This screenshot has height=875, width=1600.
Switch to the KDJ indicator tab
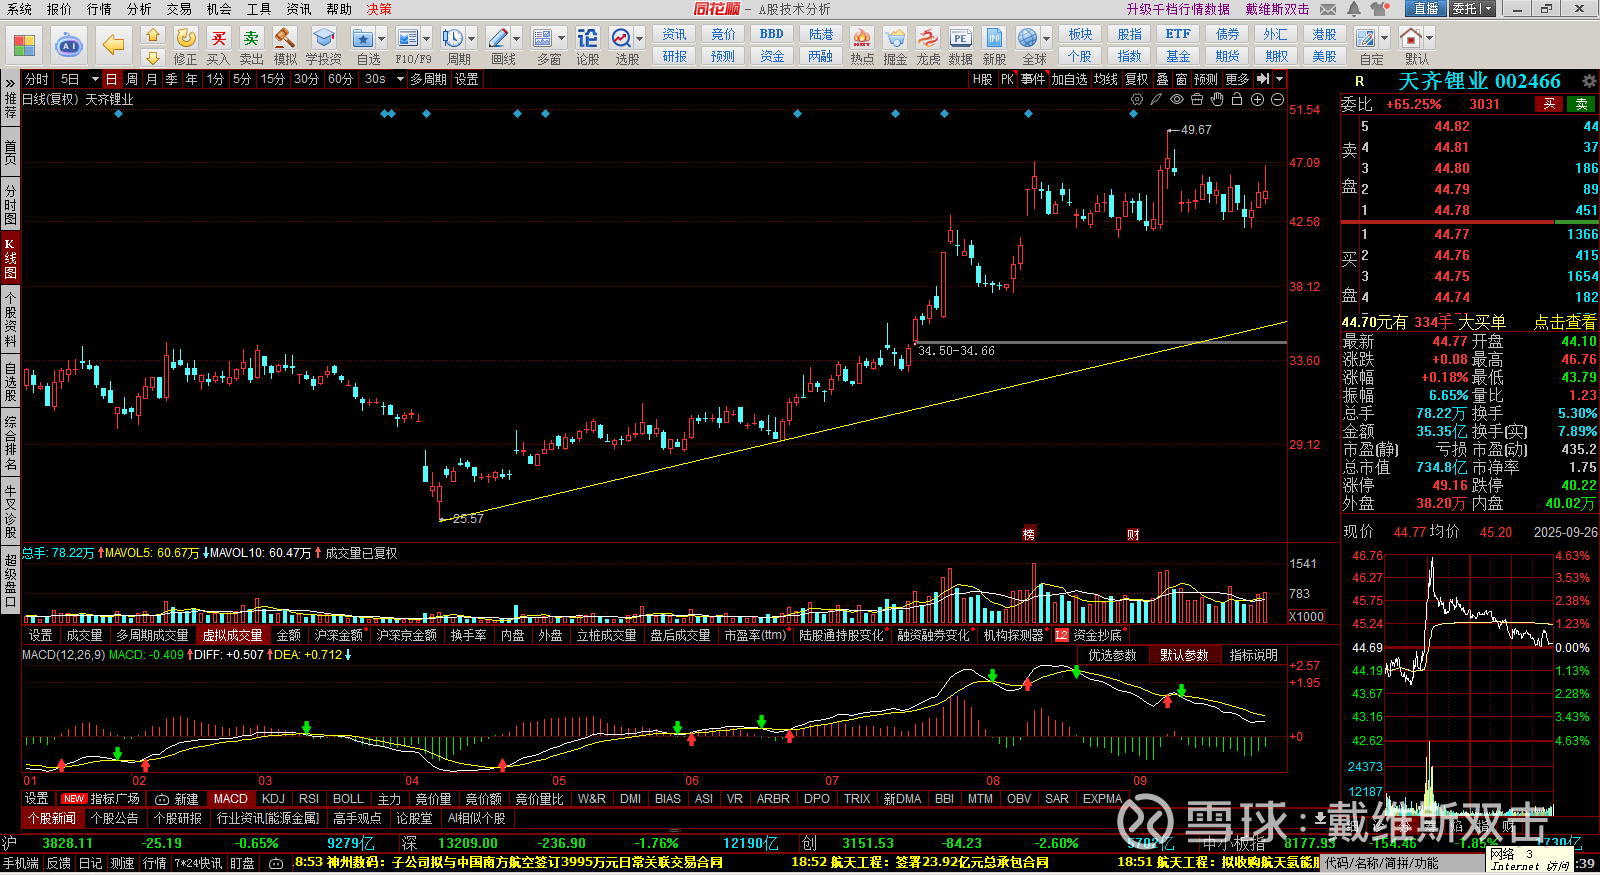[273, 799]
